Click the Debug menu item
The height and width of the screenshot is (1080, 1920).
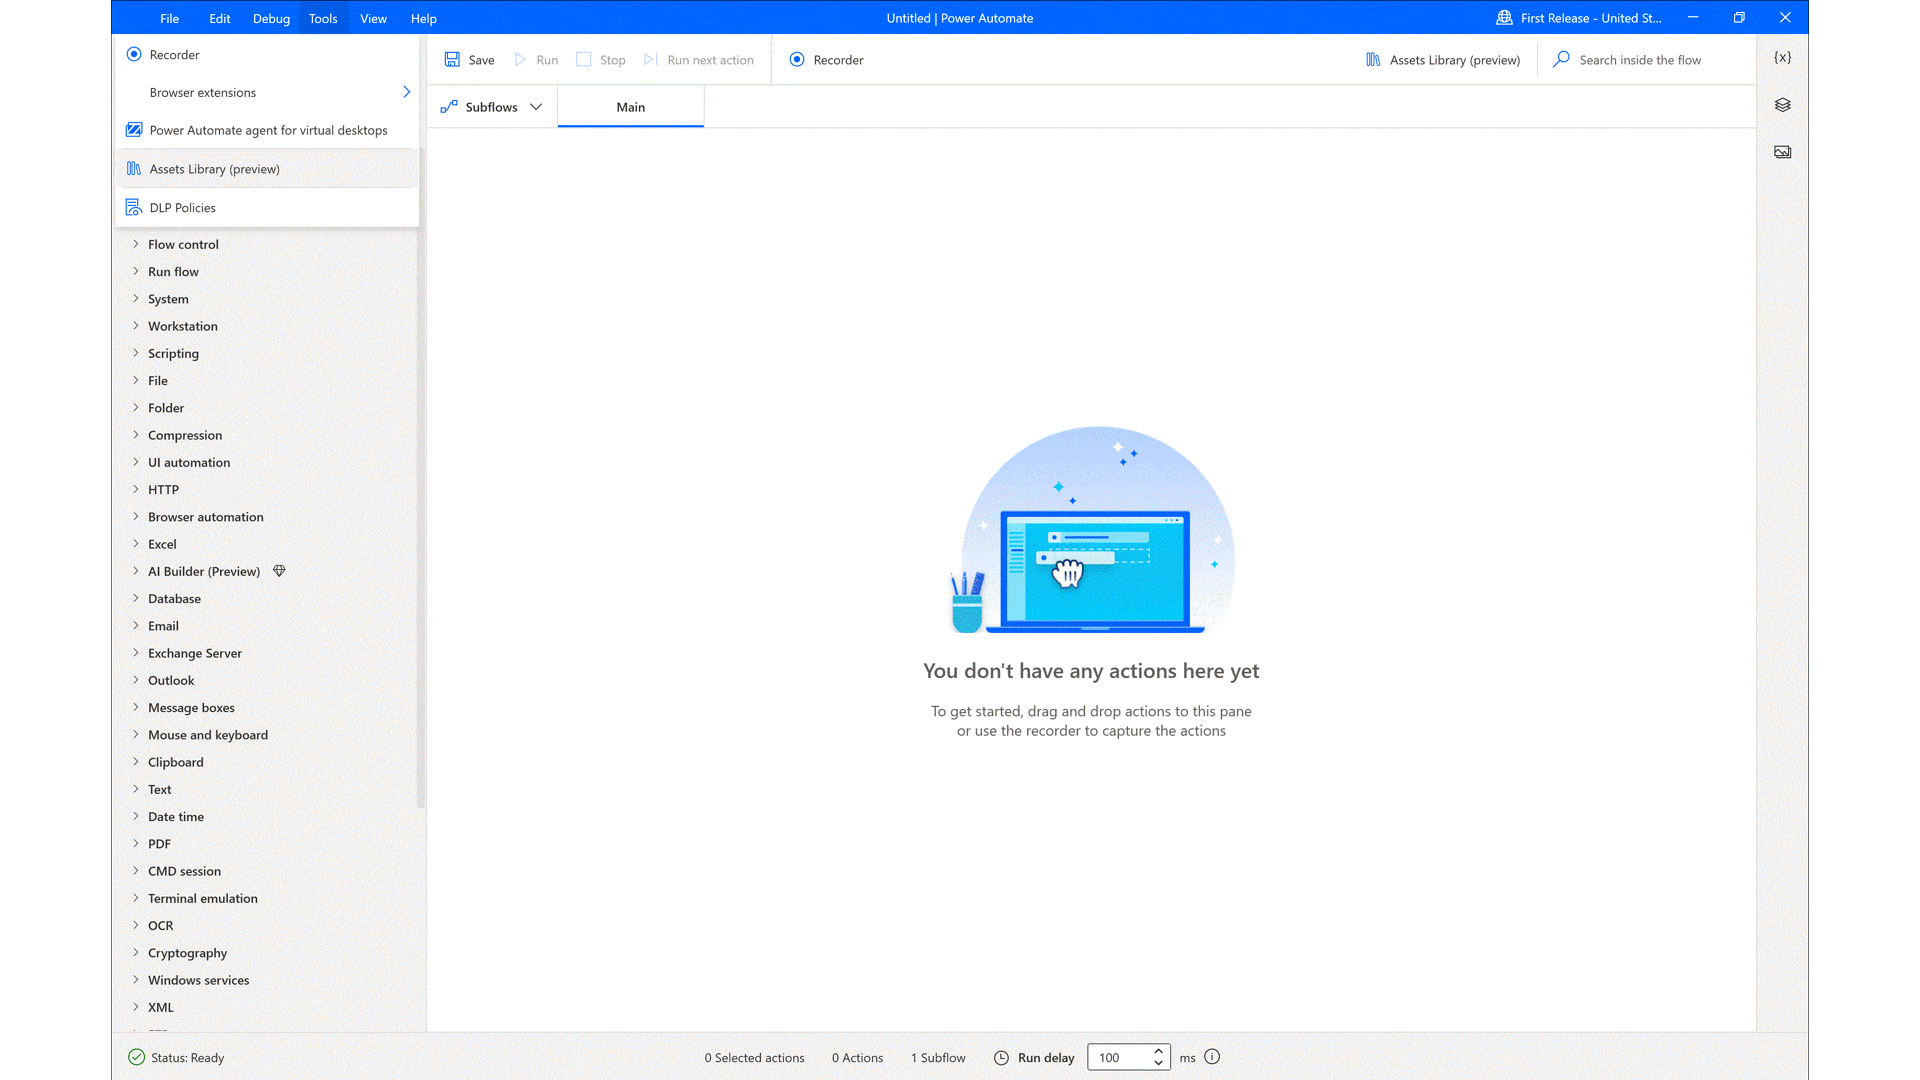(x=270, y=17)
